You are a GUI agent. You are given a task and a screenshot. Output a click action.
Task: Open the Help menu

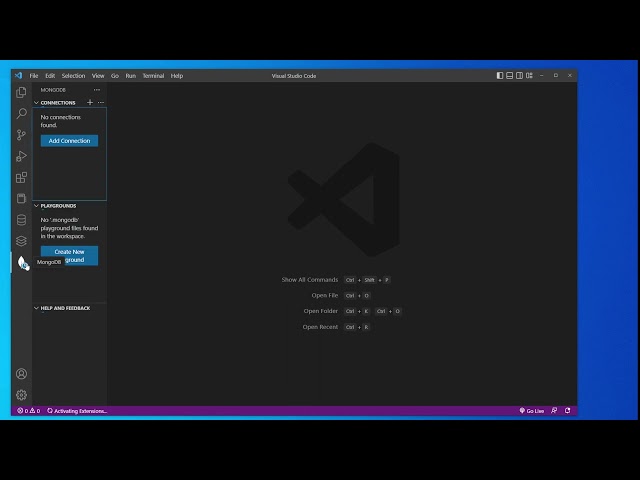pos(177,76)
